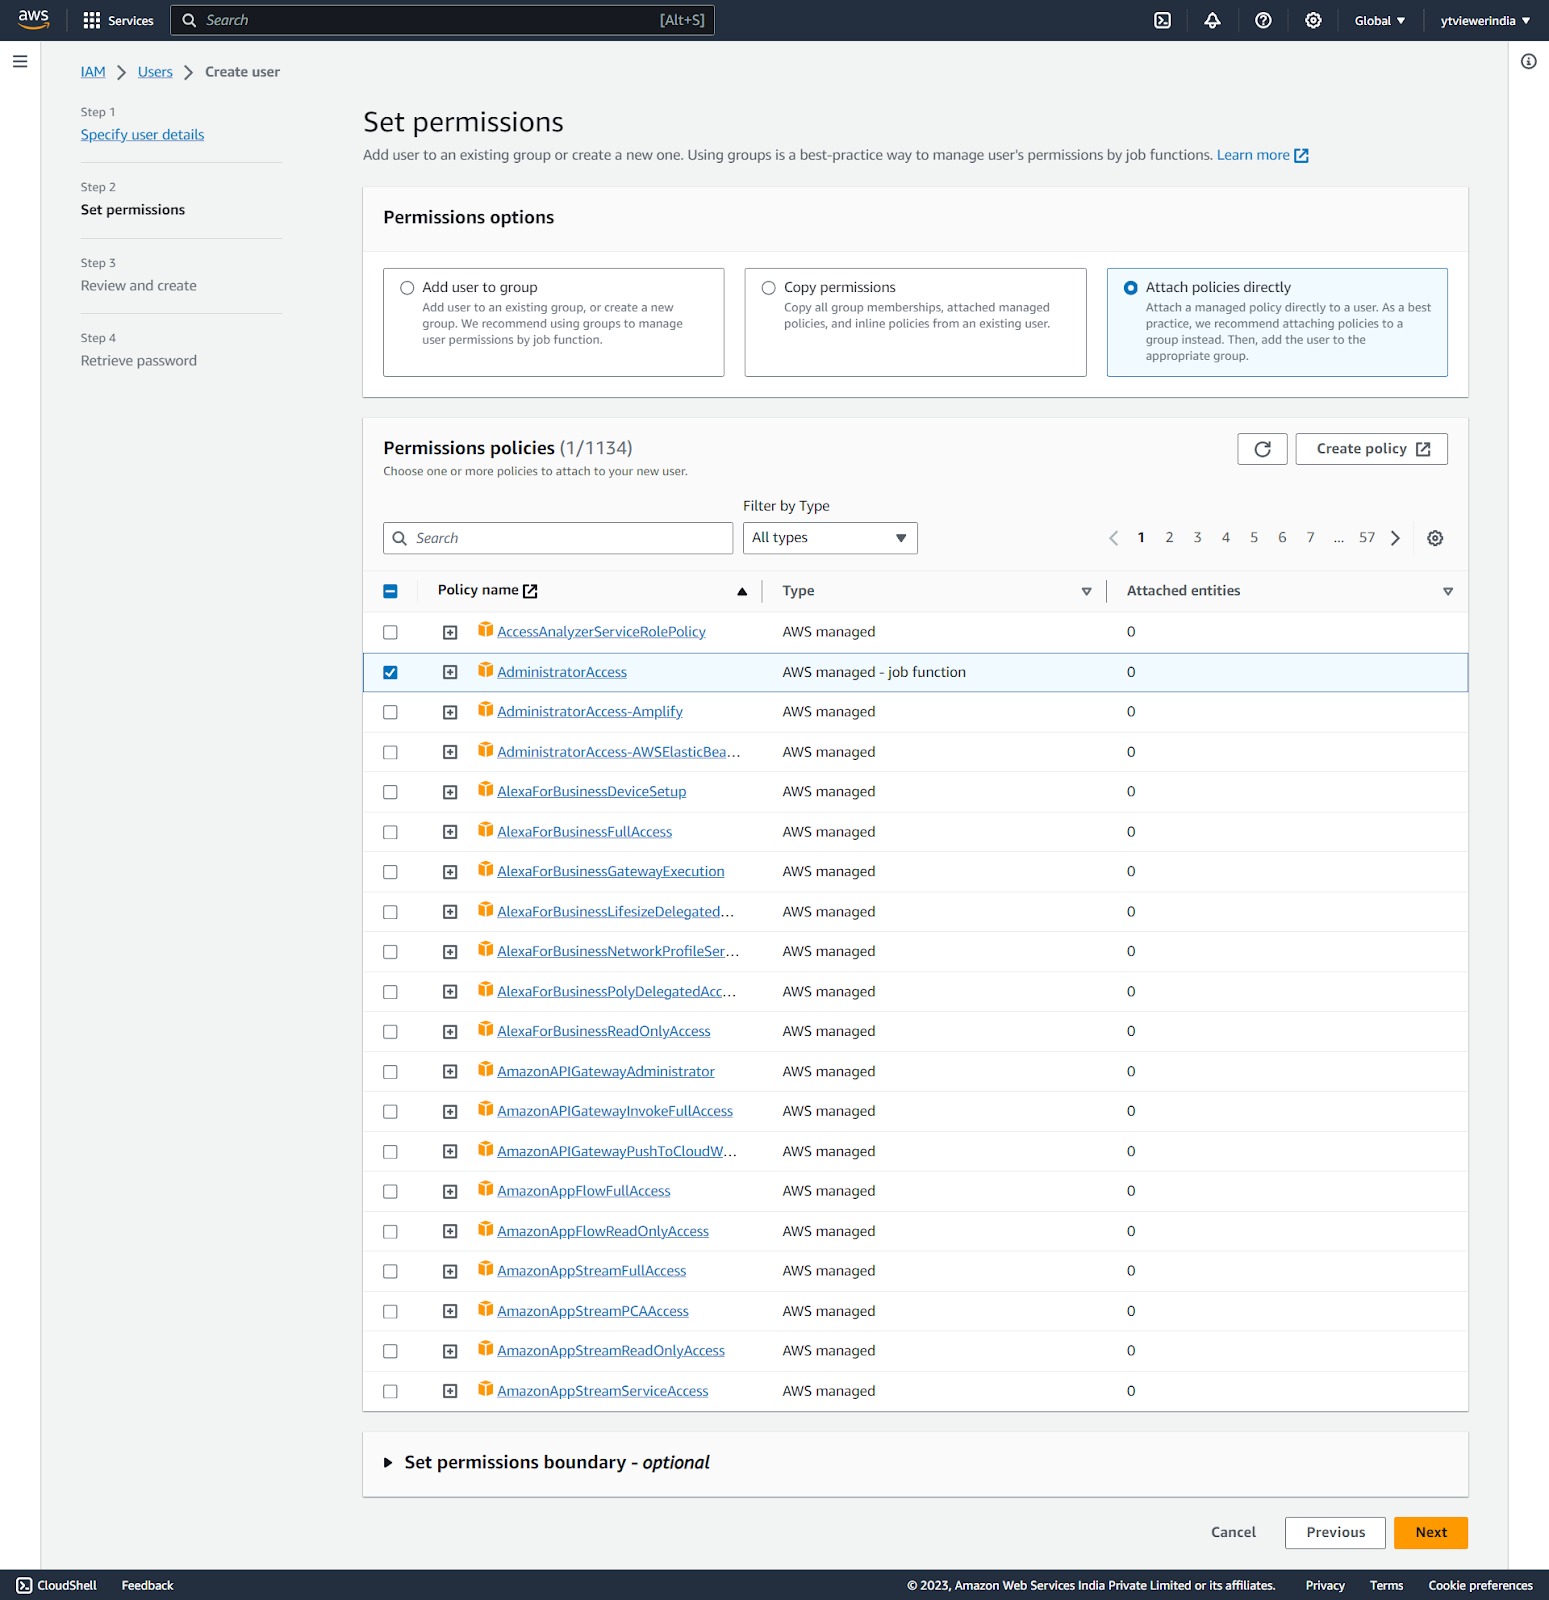Open the top bar settings gear

coord(1313,20)
